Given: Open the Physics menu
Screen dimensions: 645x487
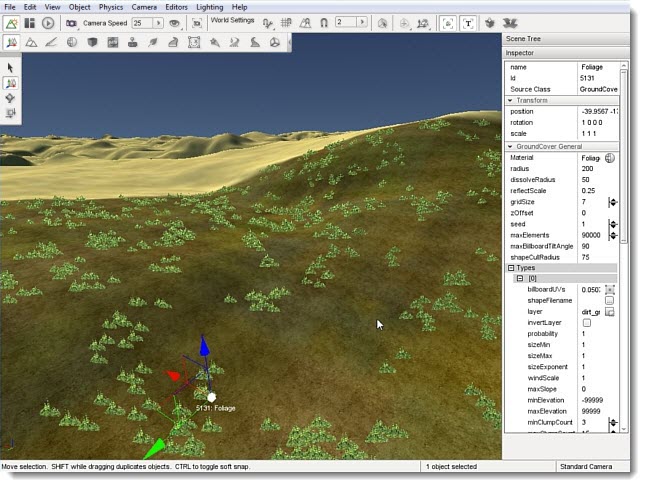Looking at the screenshot, I should click(110, 7).
